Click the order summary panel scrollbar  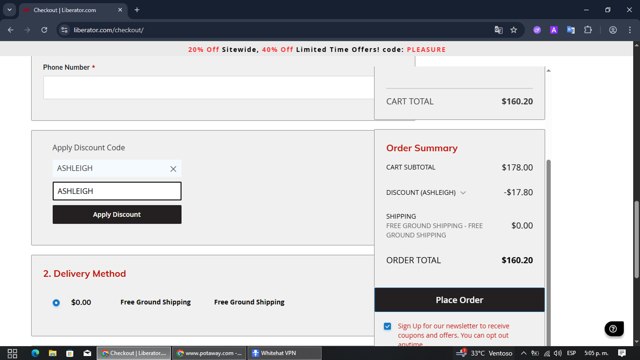[548, 253]
